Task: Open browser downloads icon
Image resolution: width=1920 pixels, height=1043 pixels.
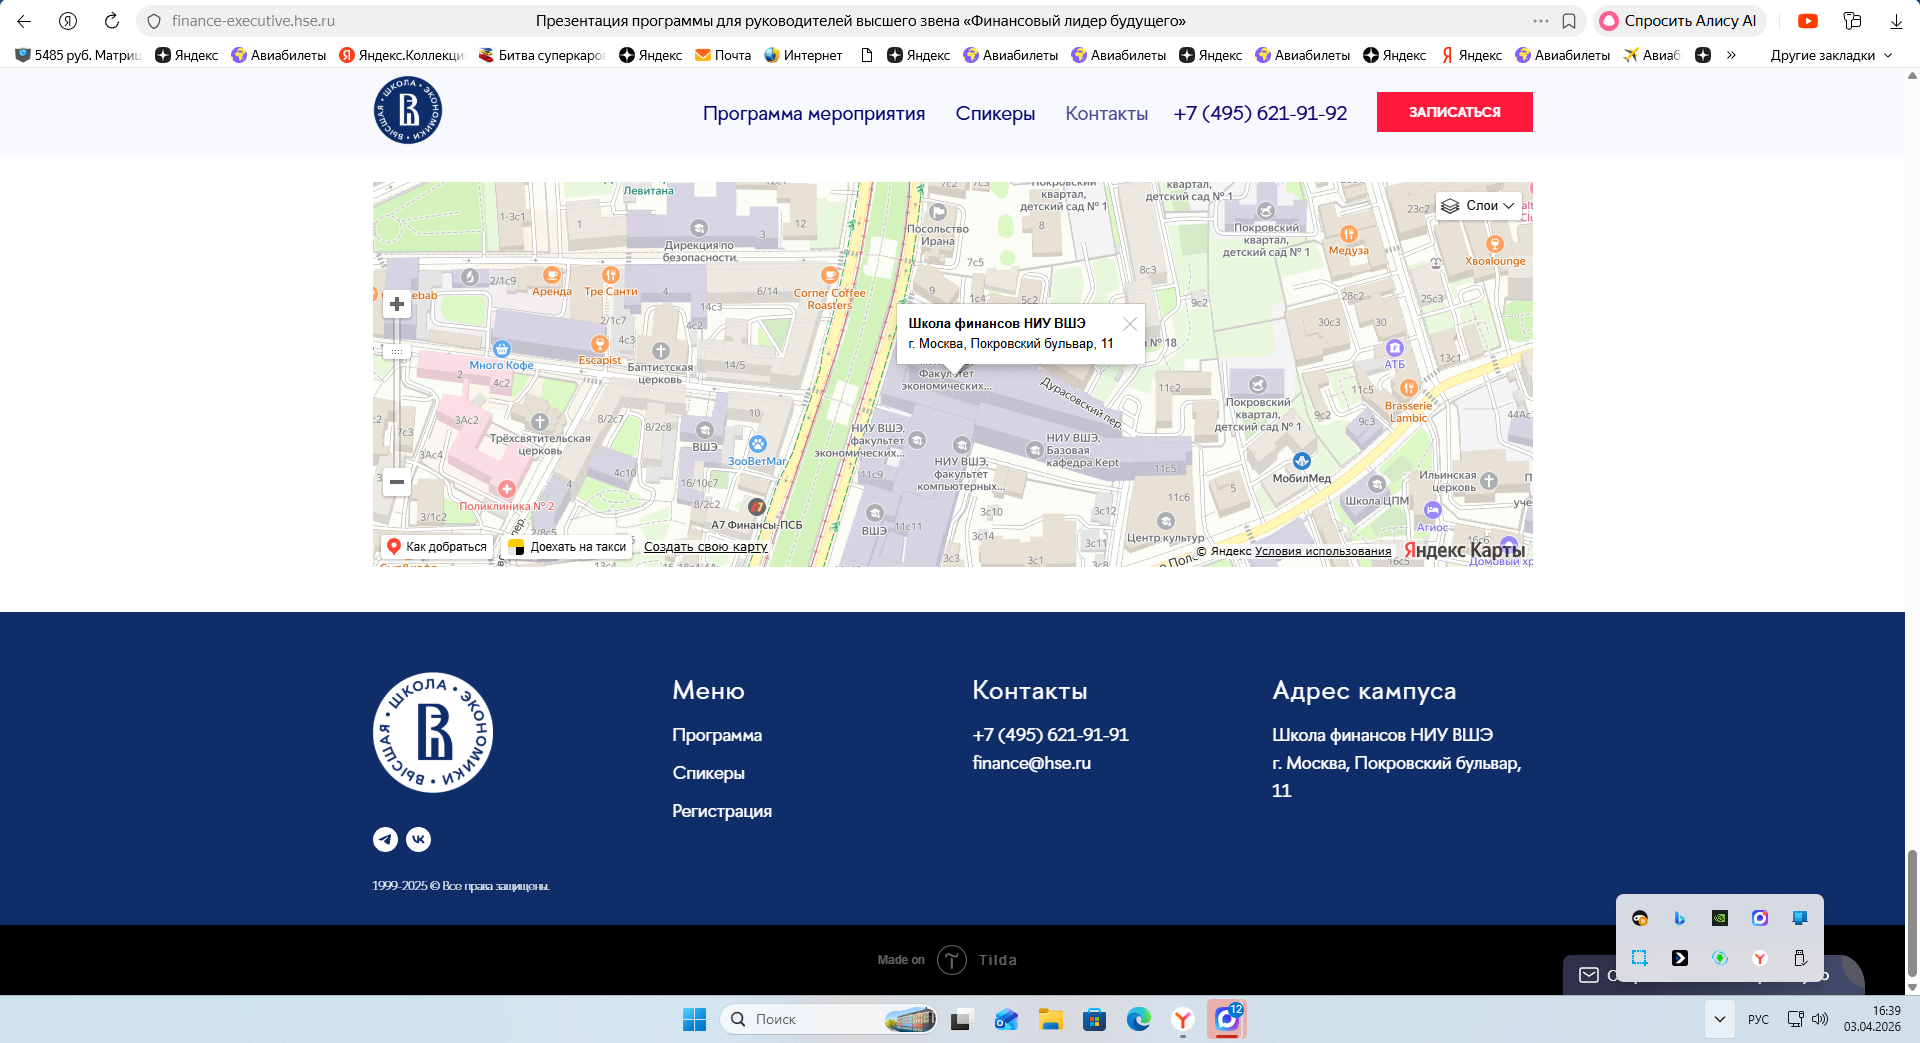Action: pyautogui.click(x=1896, y=21)
